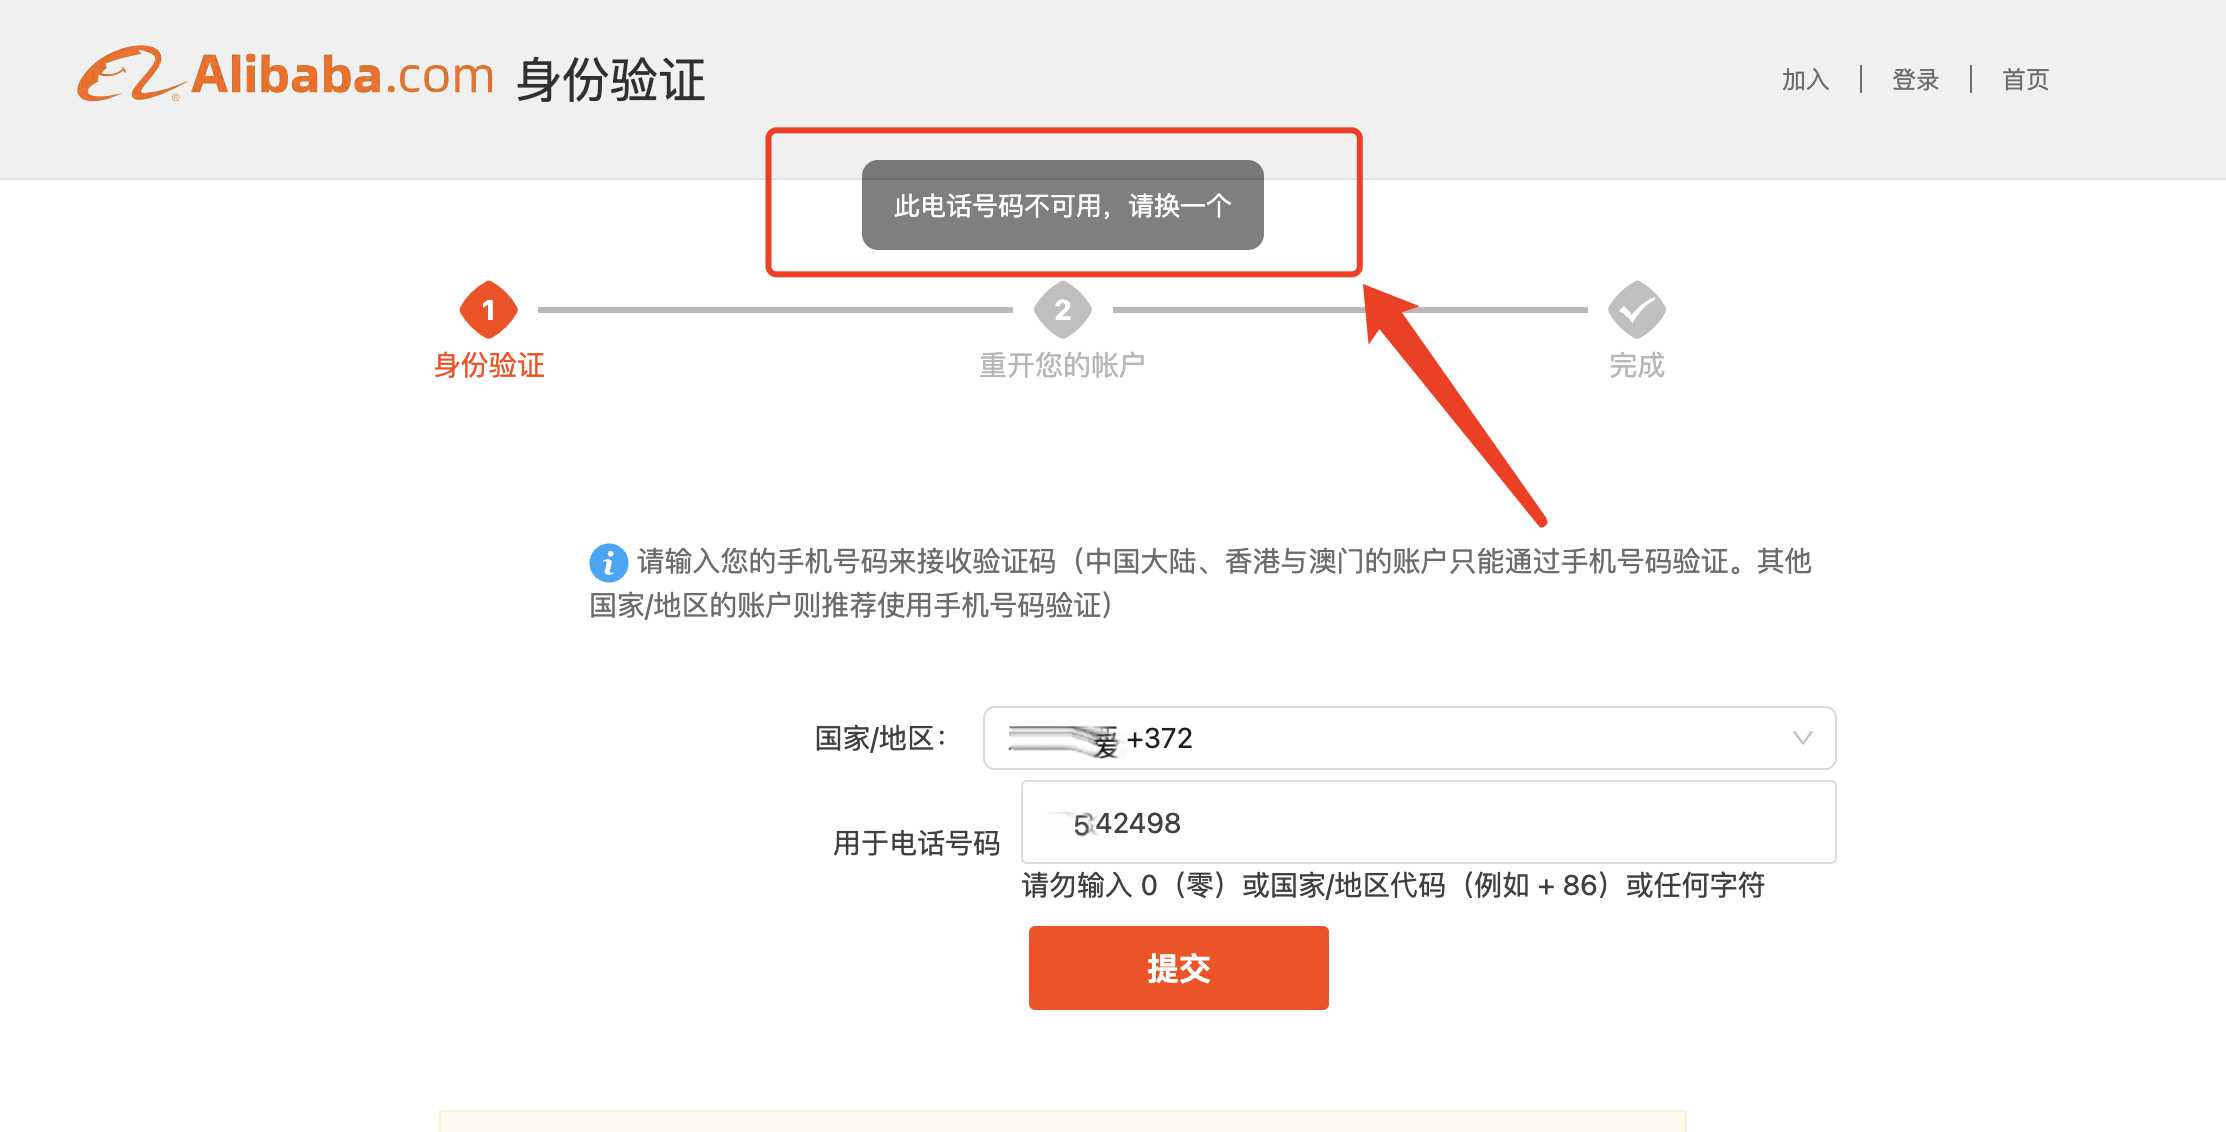This screenshot has height=1132, width=2226.
Task: Click the progress bar between steps 1 and 2
Action: pyautogui.click(x=775, y=311)
